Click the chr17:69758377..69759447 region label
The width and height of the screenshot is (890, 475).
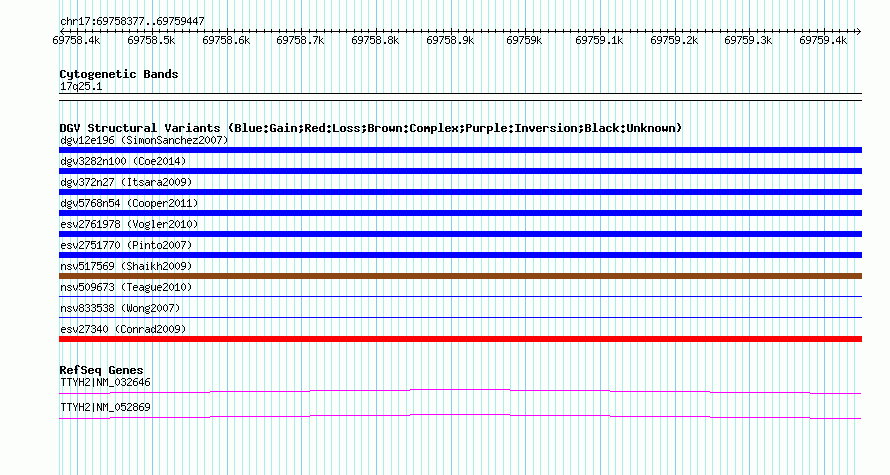[132, 21]
